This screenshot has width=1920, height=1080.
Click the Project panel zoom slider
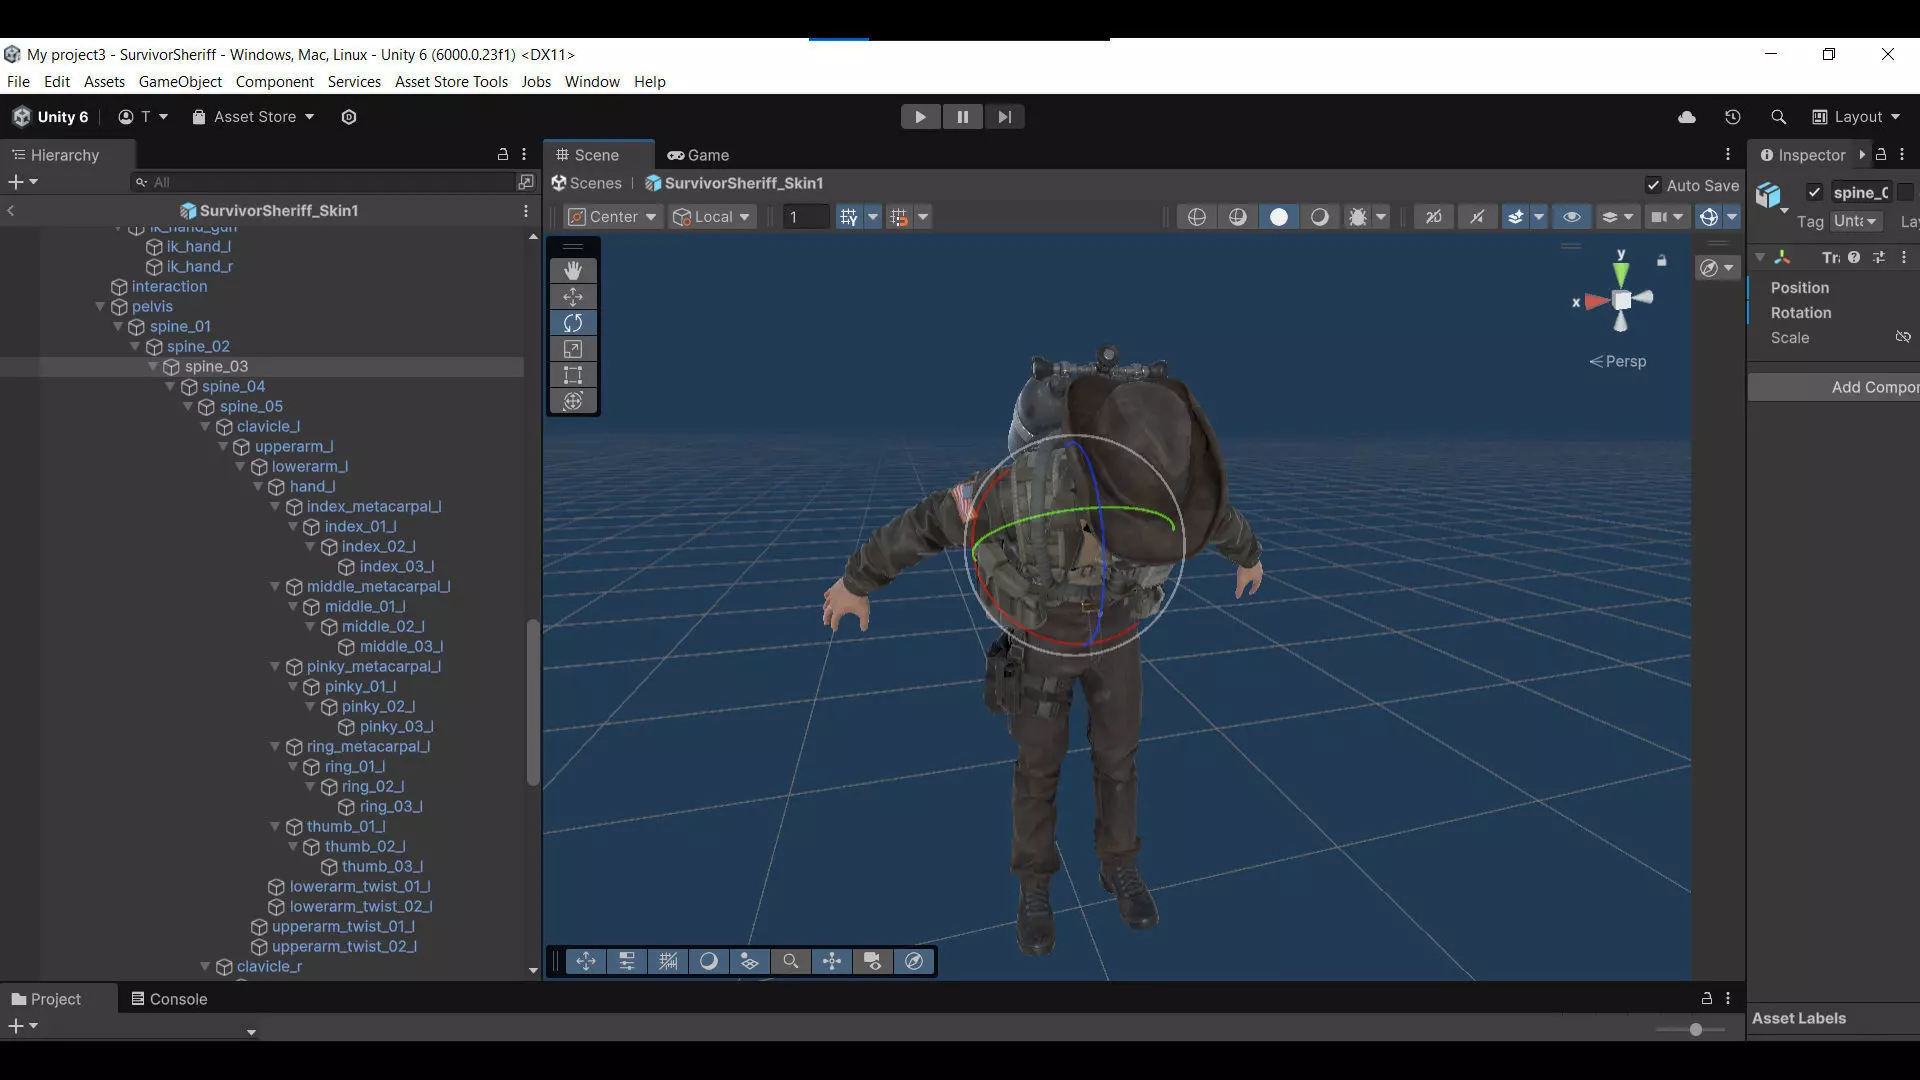[1694, 1029]
